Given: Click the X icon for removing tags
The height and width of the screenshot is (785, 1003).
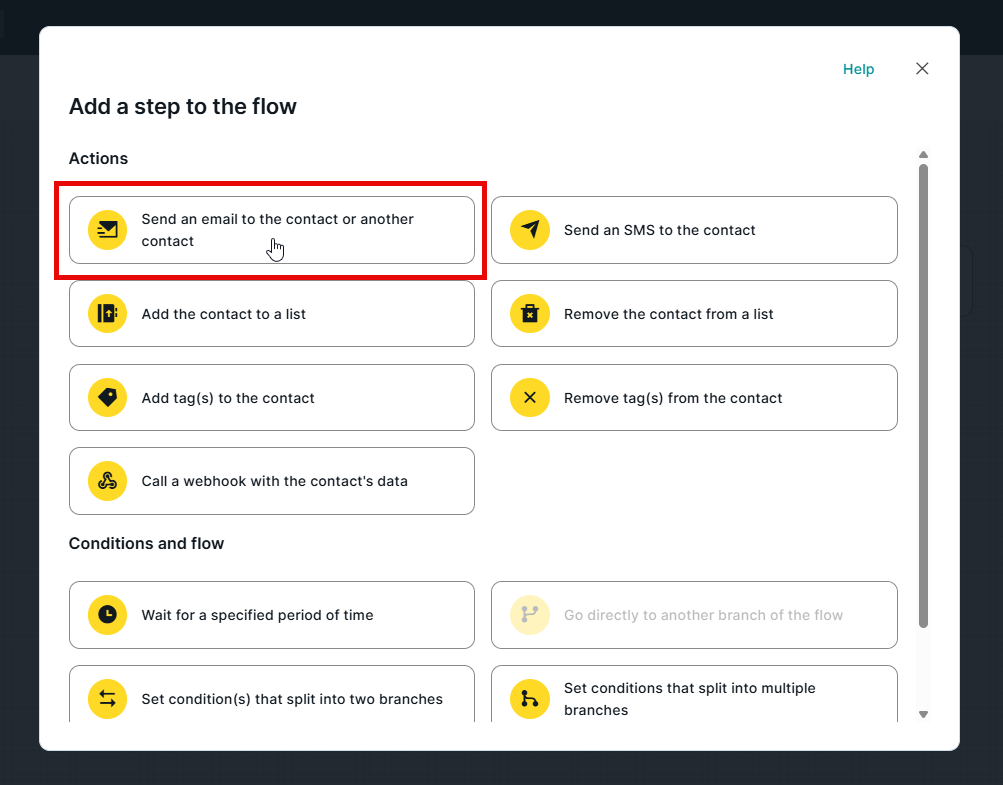Looking at the screenshot, I should click(530, 398).
